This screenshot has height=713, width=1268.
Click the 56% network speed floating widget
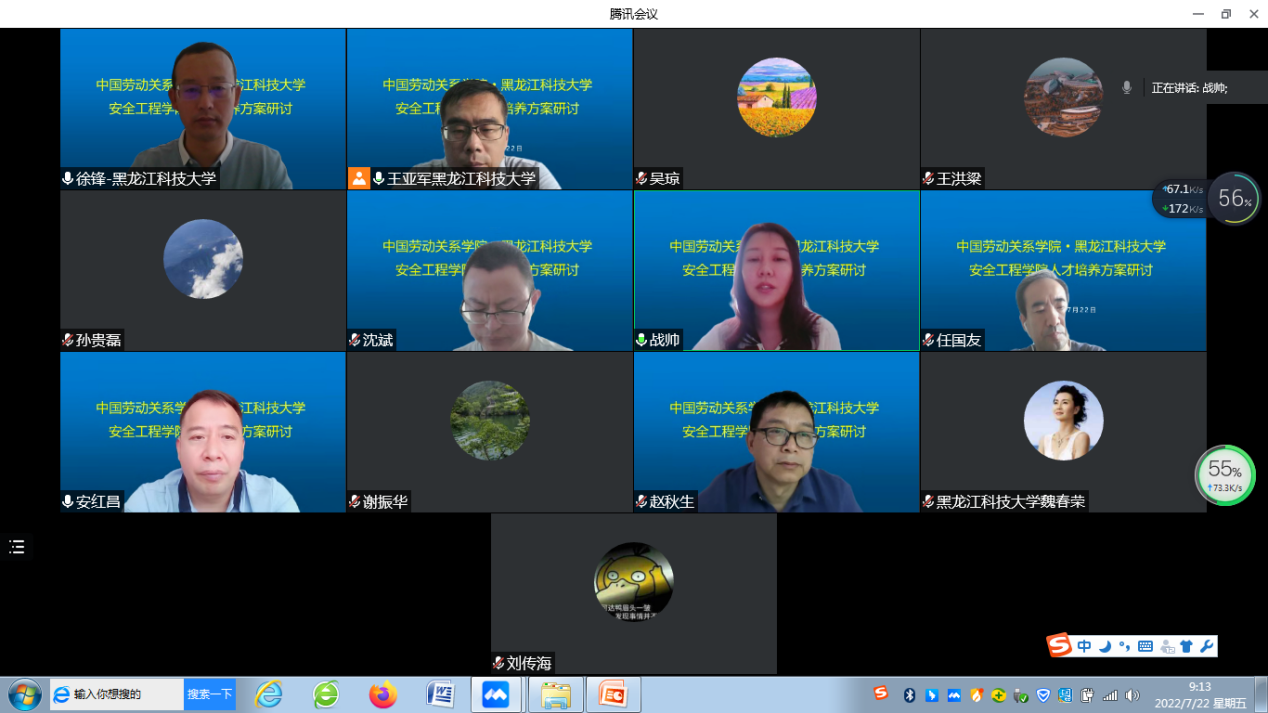[1235, 198]
